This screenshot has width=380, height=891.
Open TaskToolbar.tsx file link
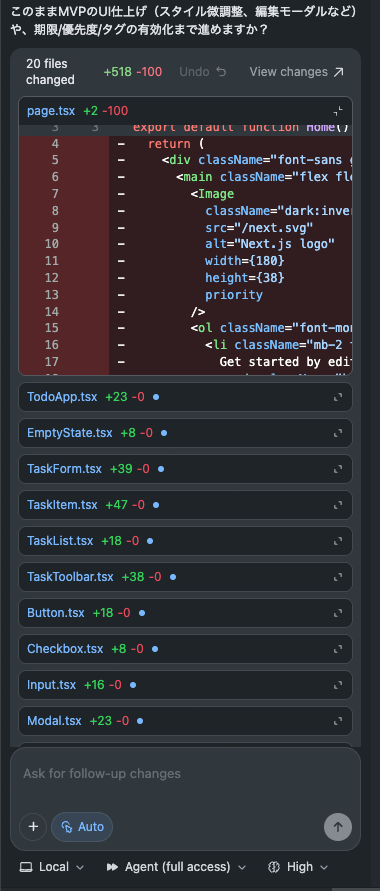pos(70,577)
